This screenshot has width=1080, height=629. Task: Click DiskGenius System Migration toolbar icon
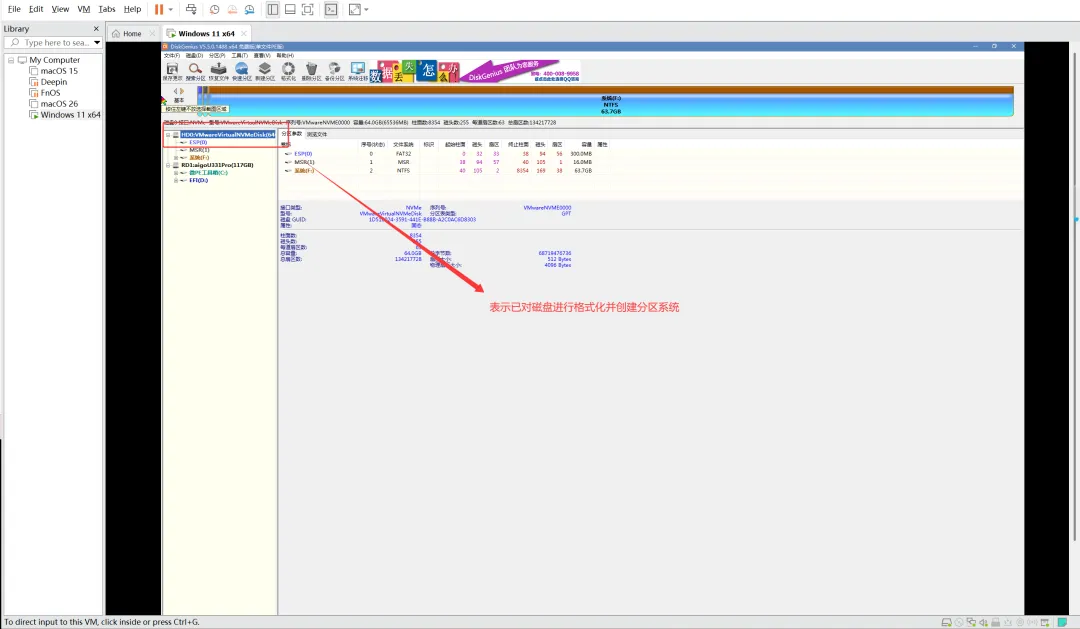pyautogui.click(x=357, y=71)
